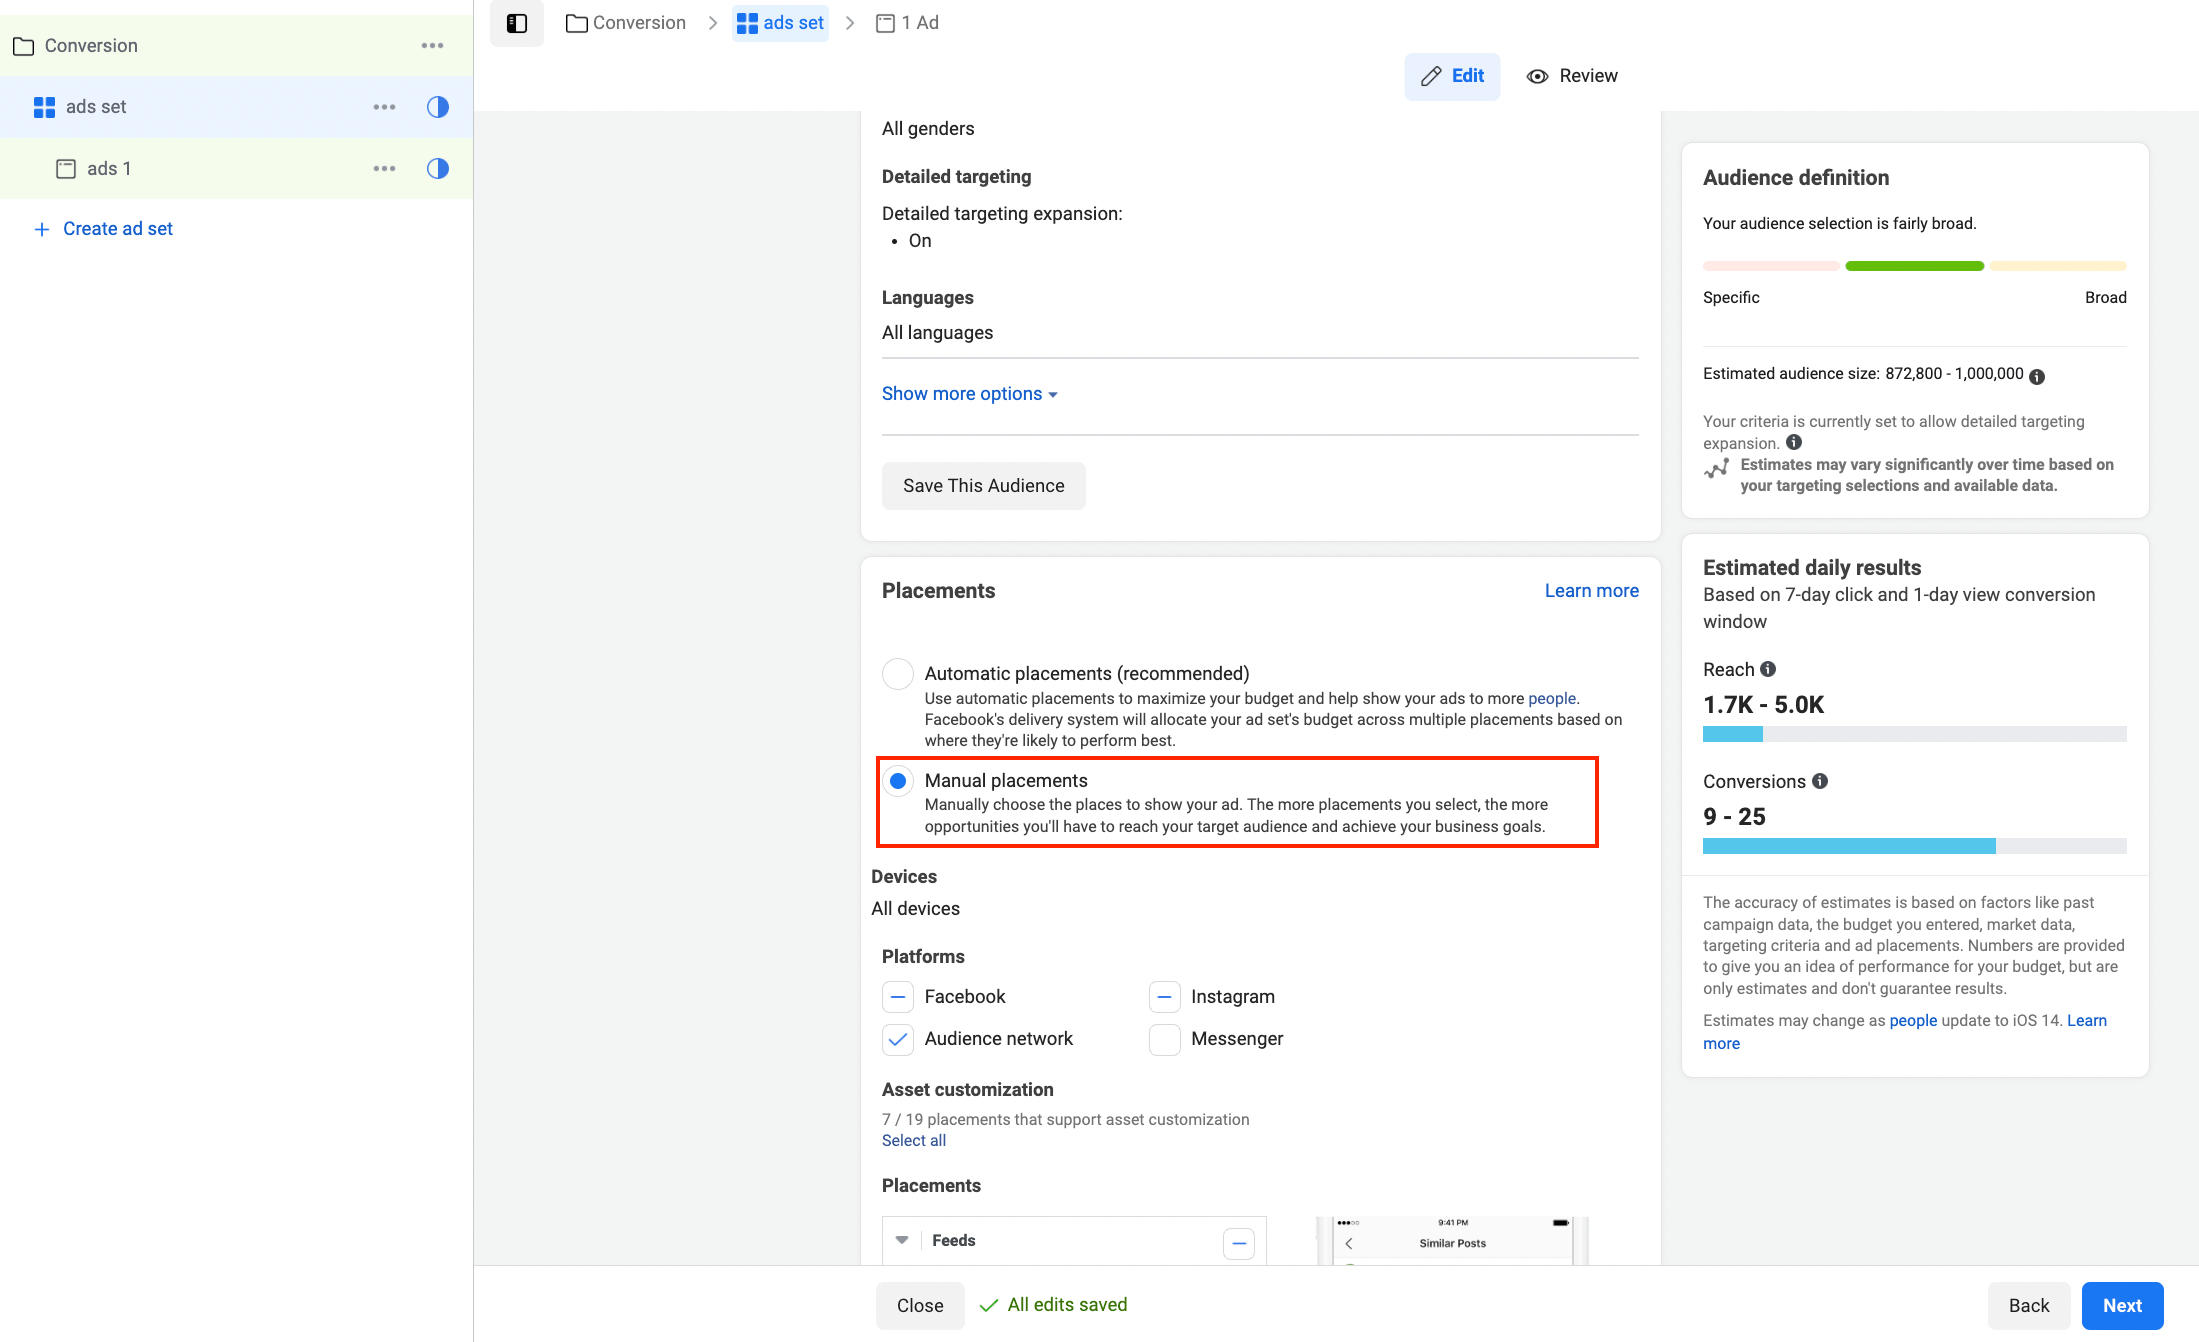This screenshot has height=1342, width=2199.
Task: Switch to the Review tab
Action: point(1572,76)
